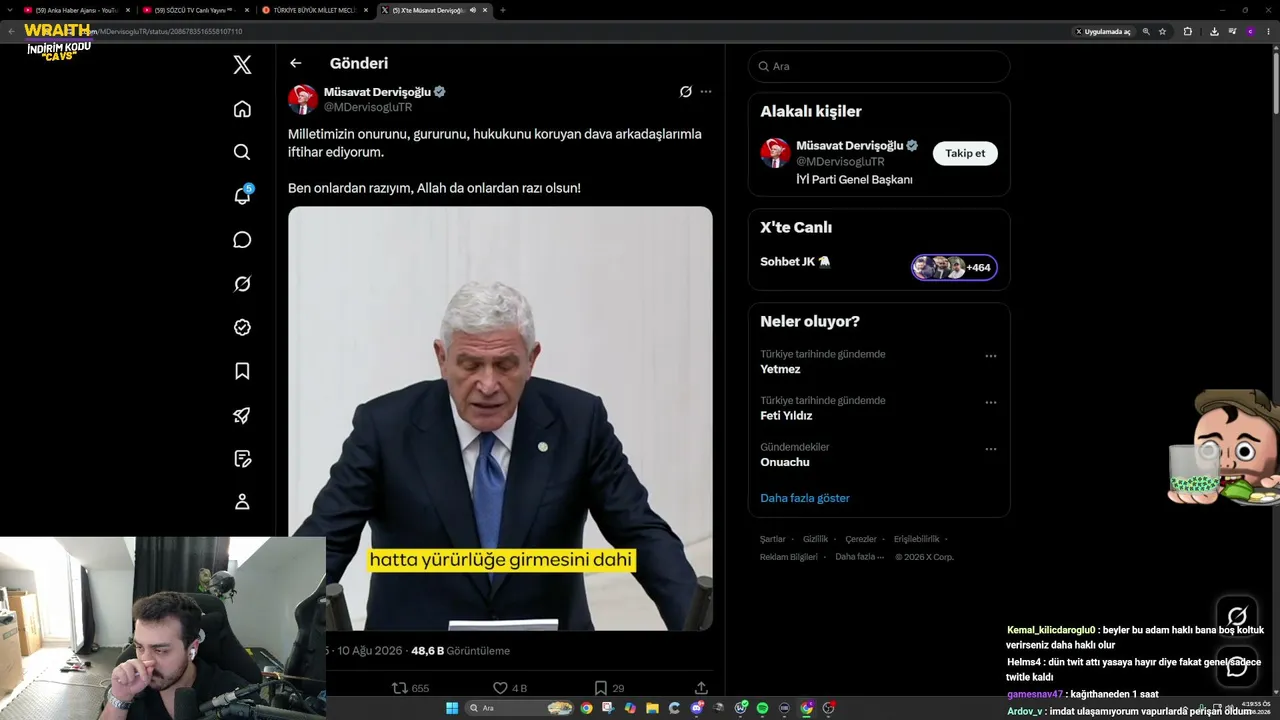The image size is (1280, 720).
Task: Open the Profile person icon
Action: [242, 502]
